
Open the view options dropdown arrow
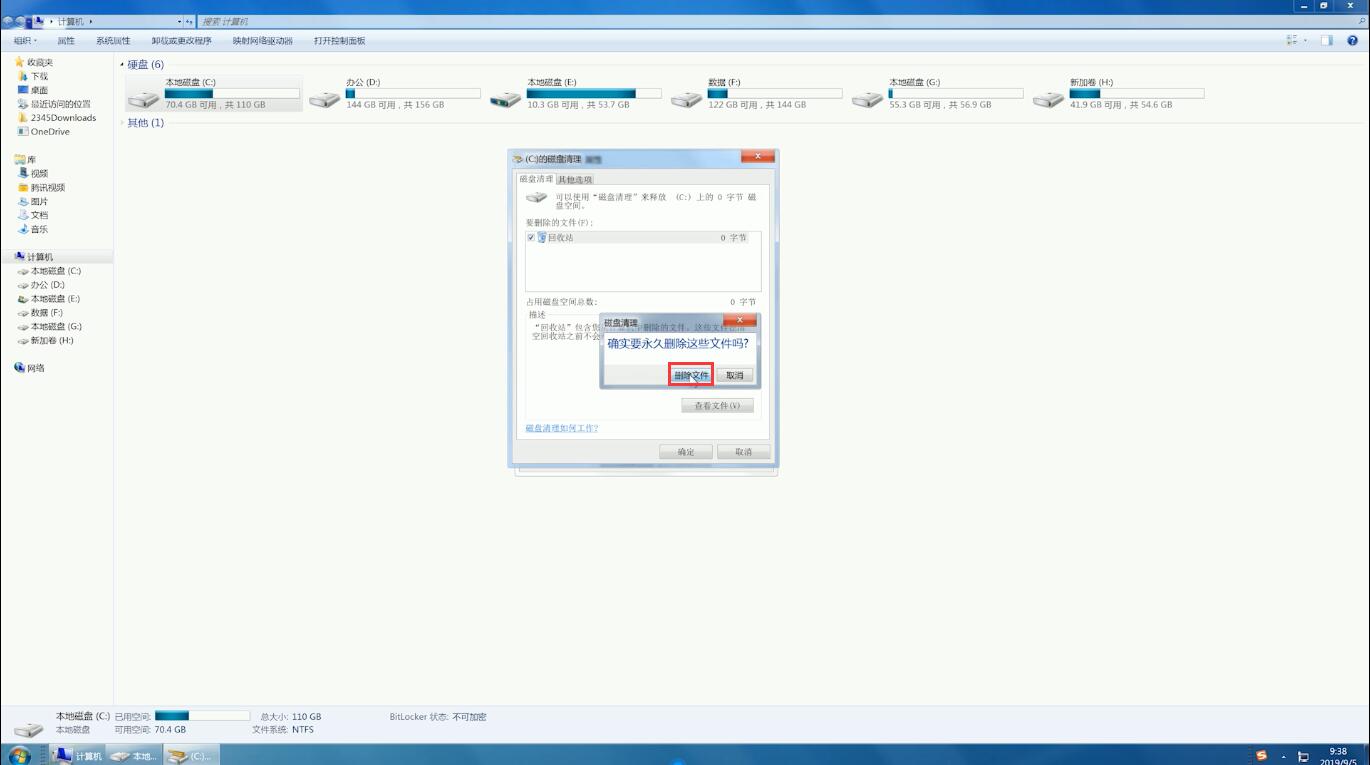pos(1305,41)
